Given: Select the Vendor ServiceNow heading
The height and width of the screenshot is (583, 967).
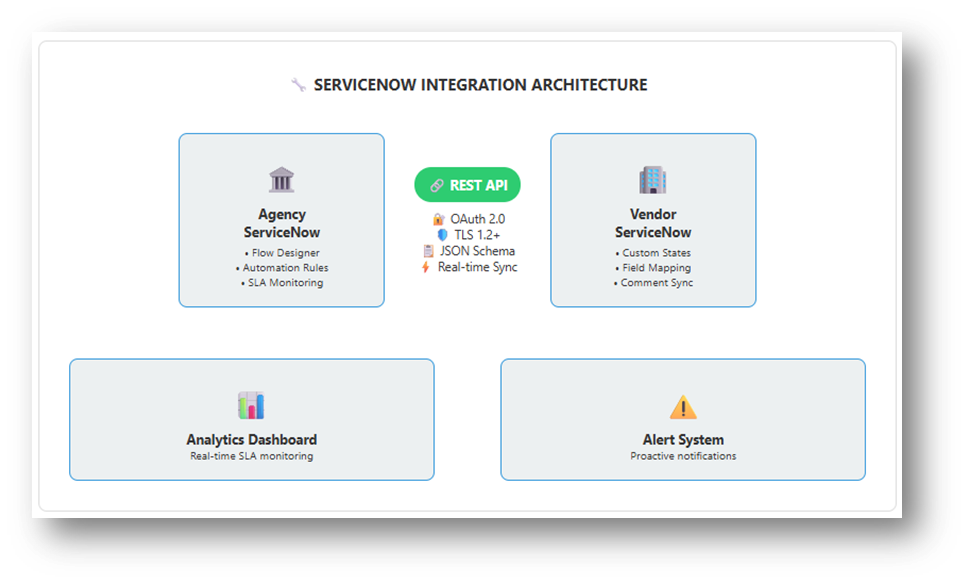Looking at the screenshot, I should tap(653, 223).
